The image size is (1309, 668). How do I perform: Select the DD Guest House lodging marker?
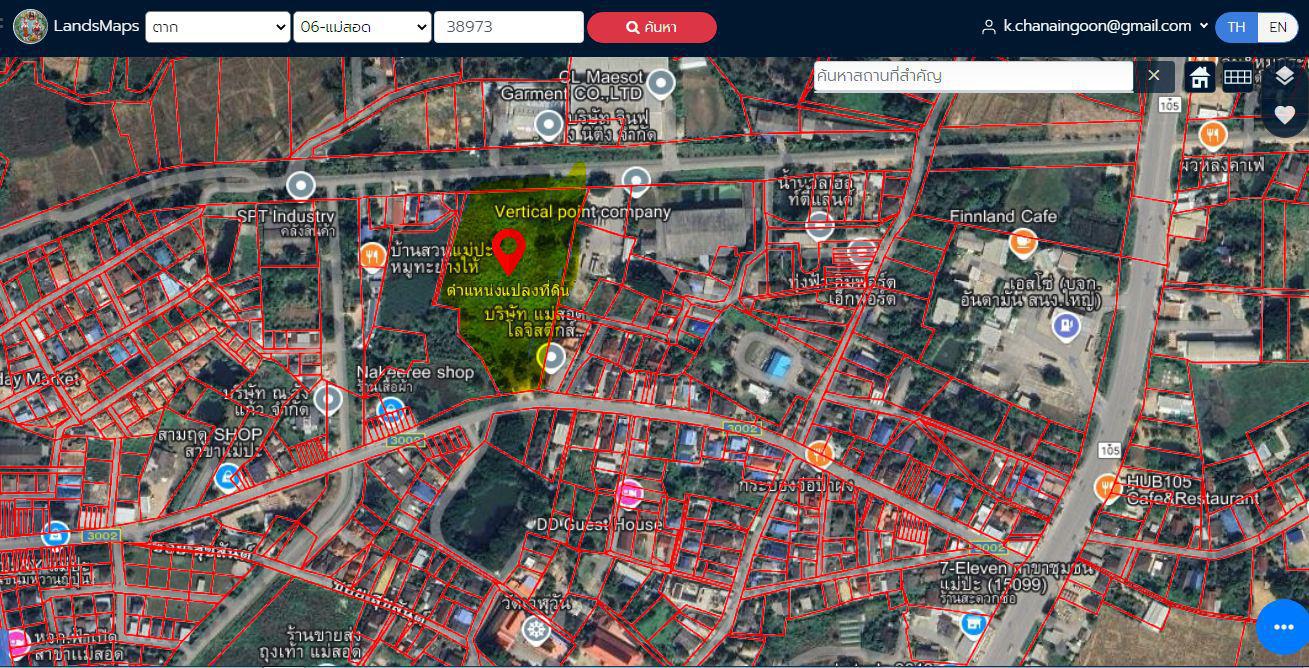(628, 493)
